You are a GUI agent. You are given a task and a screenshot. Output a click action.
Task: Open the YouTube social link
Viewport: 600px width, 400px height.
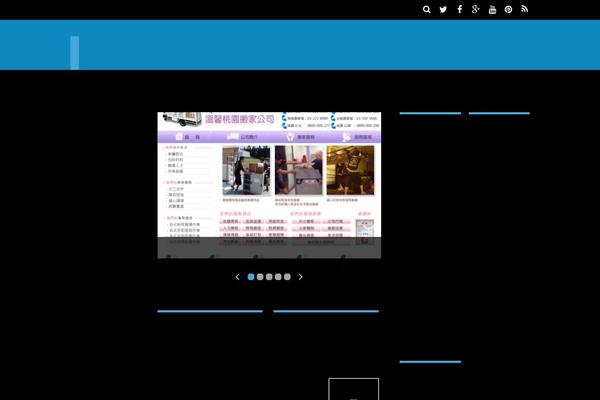(x=492, y=10)
